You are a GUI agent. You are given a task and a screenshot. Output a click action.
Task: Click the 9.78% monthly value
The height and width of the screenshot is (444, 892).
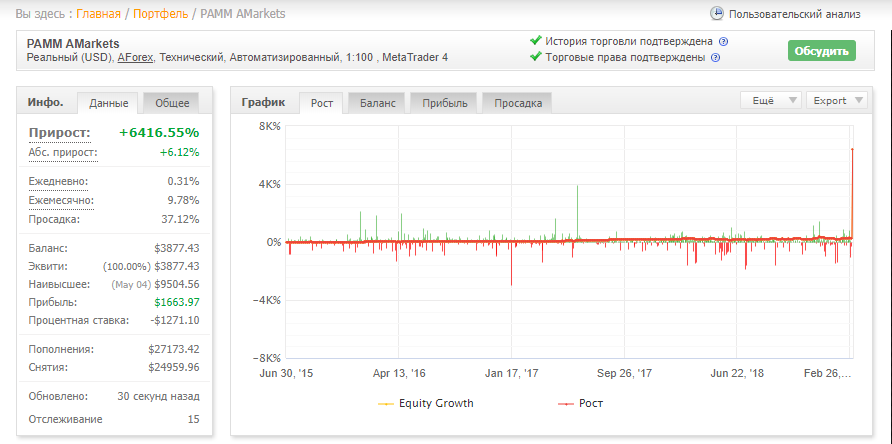pyautogui.click(x=181, y=200)
